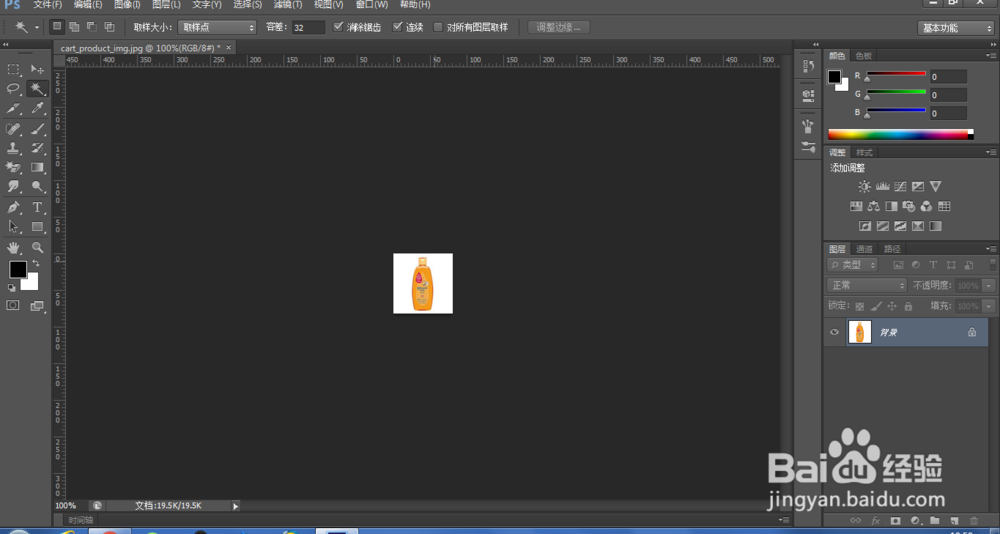Open the Opacity slider dropdown arrow

[989, 286]
